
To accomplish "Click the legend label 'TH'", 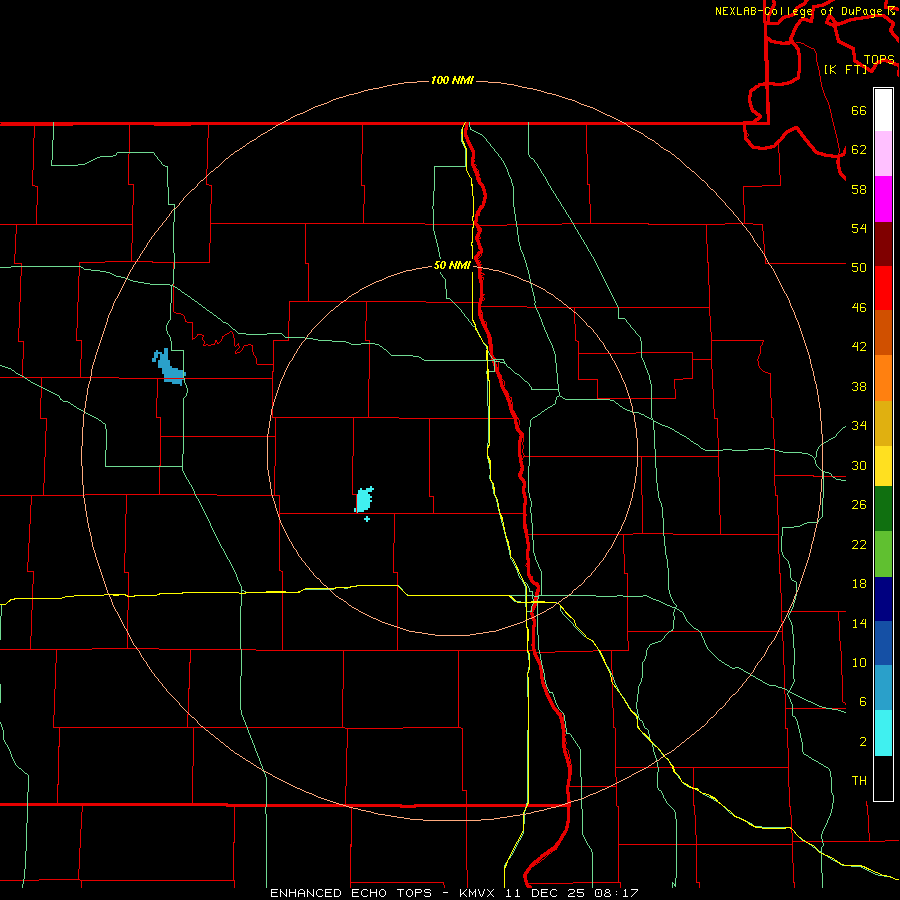I will pyautogui.click(x=859, y=780).
